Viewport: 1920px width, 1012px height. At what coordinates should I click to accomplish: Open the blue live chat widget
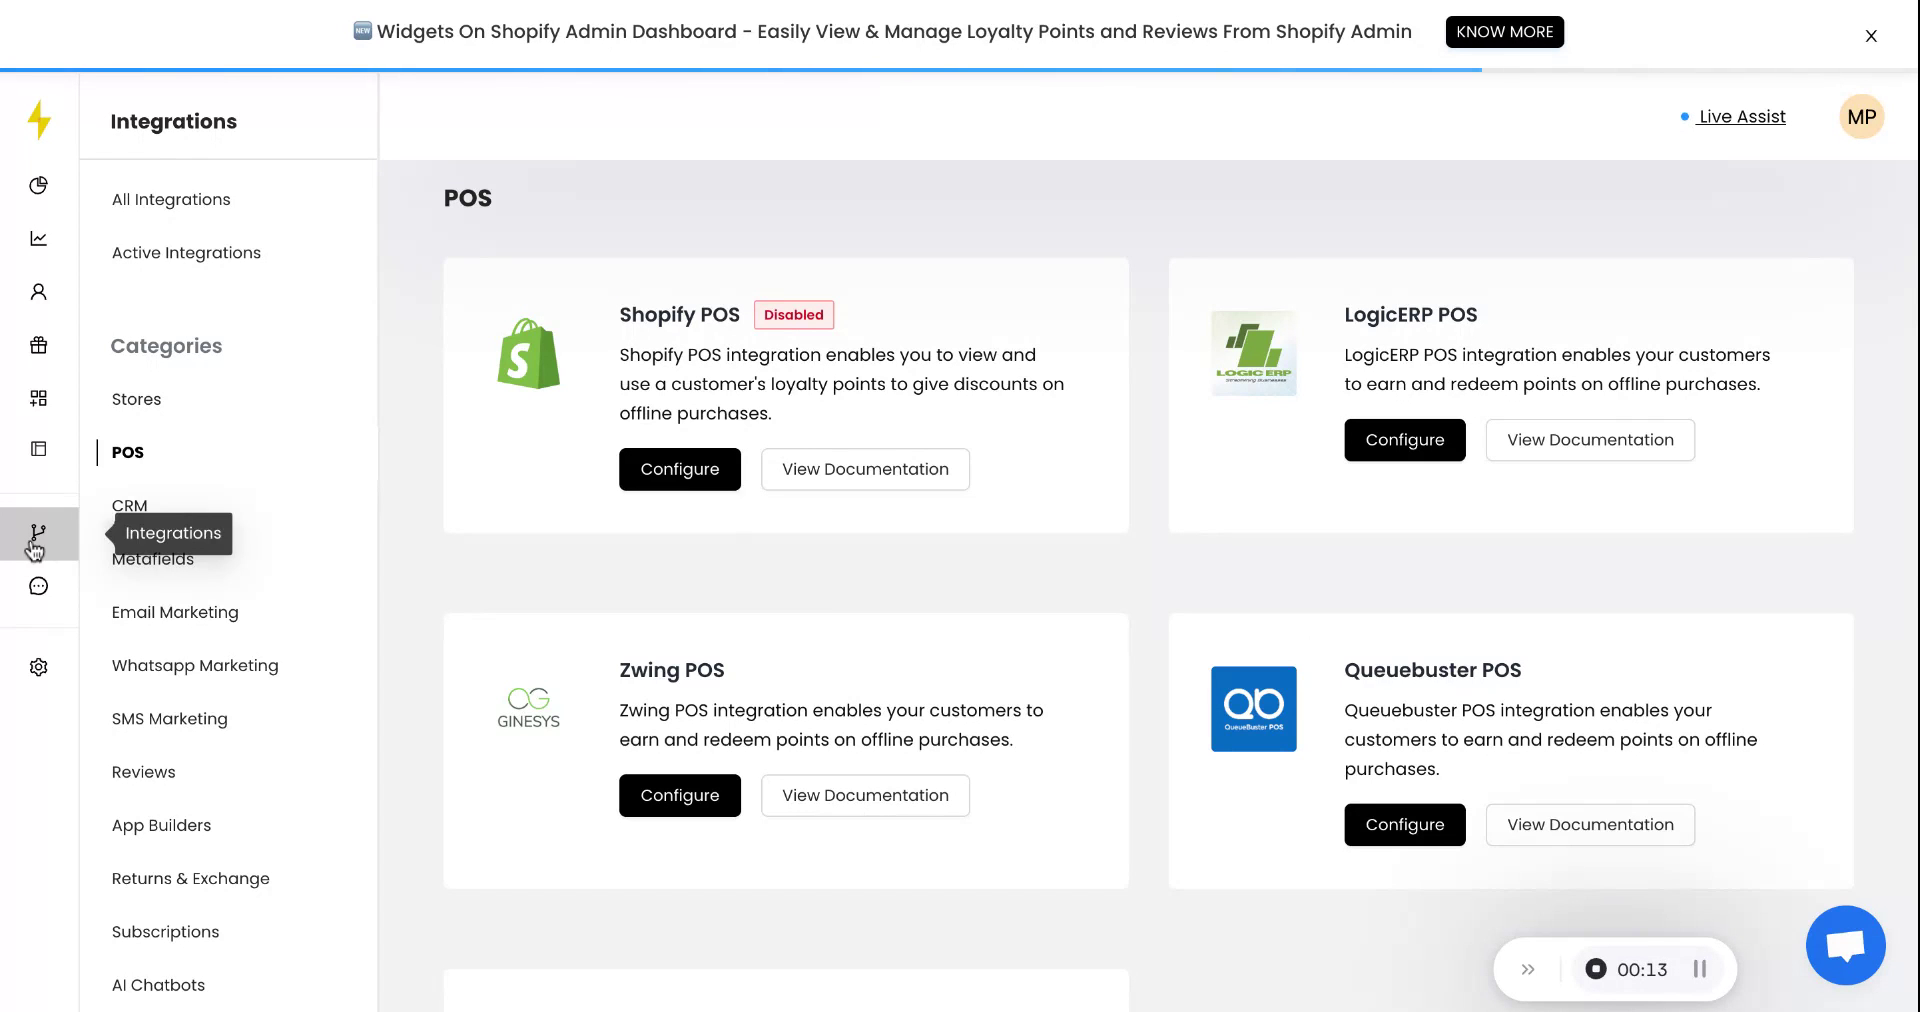[1845, 945]
